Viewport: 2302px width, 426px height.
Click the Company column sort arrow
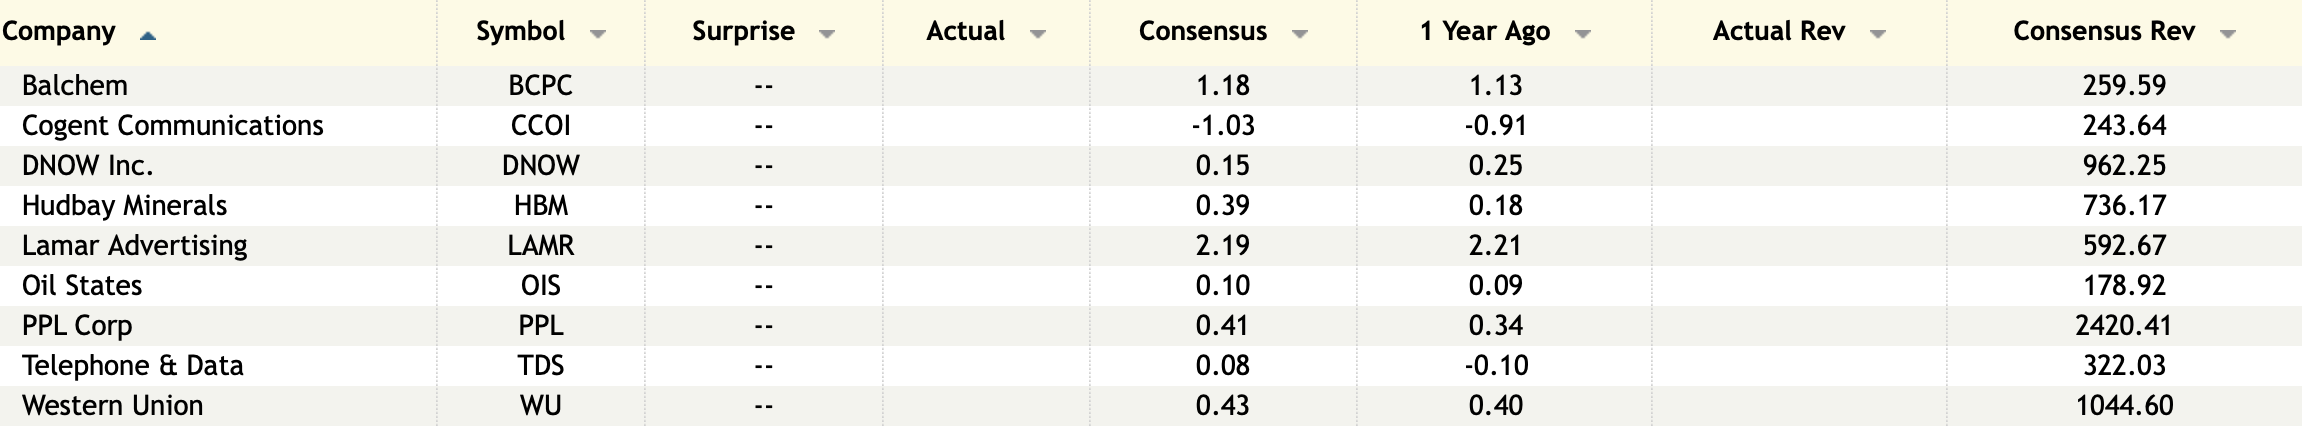(x=148, y=35)
